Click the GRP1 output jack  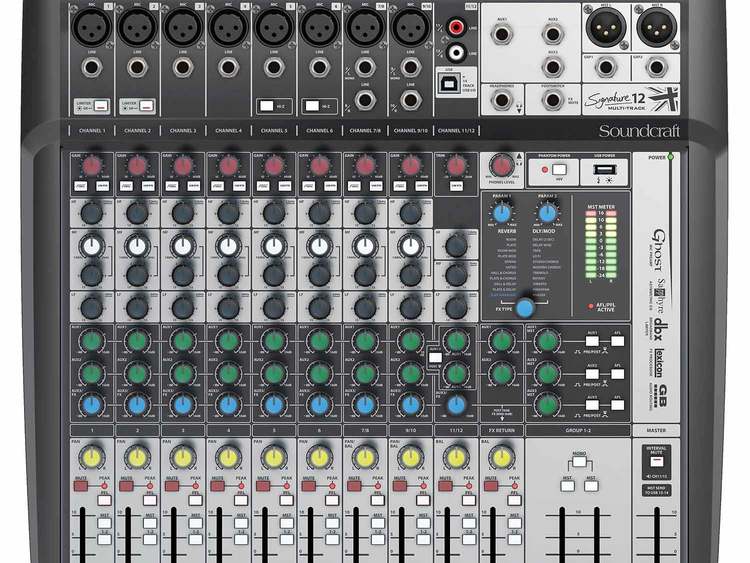point(606,68)
